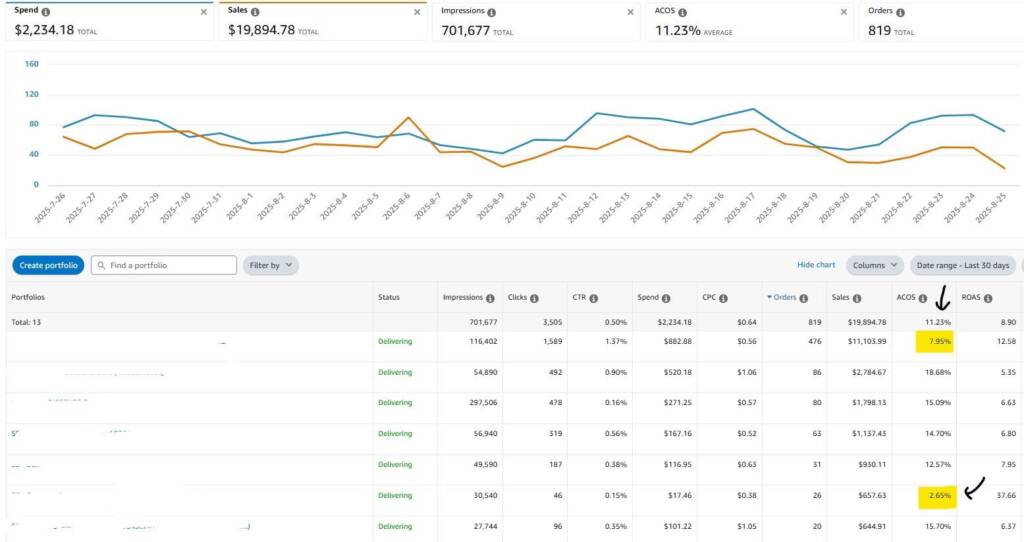Click info icon in CTR column header
The height and width of the screenshot is (542, 1024).
click(x=593, y=298)
